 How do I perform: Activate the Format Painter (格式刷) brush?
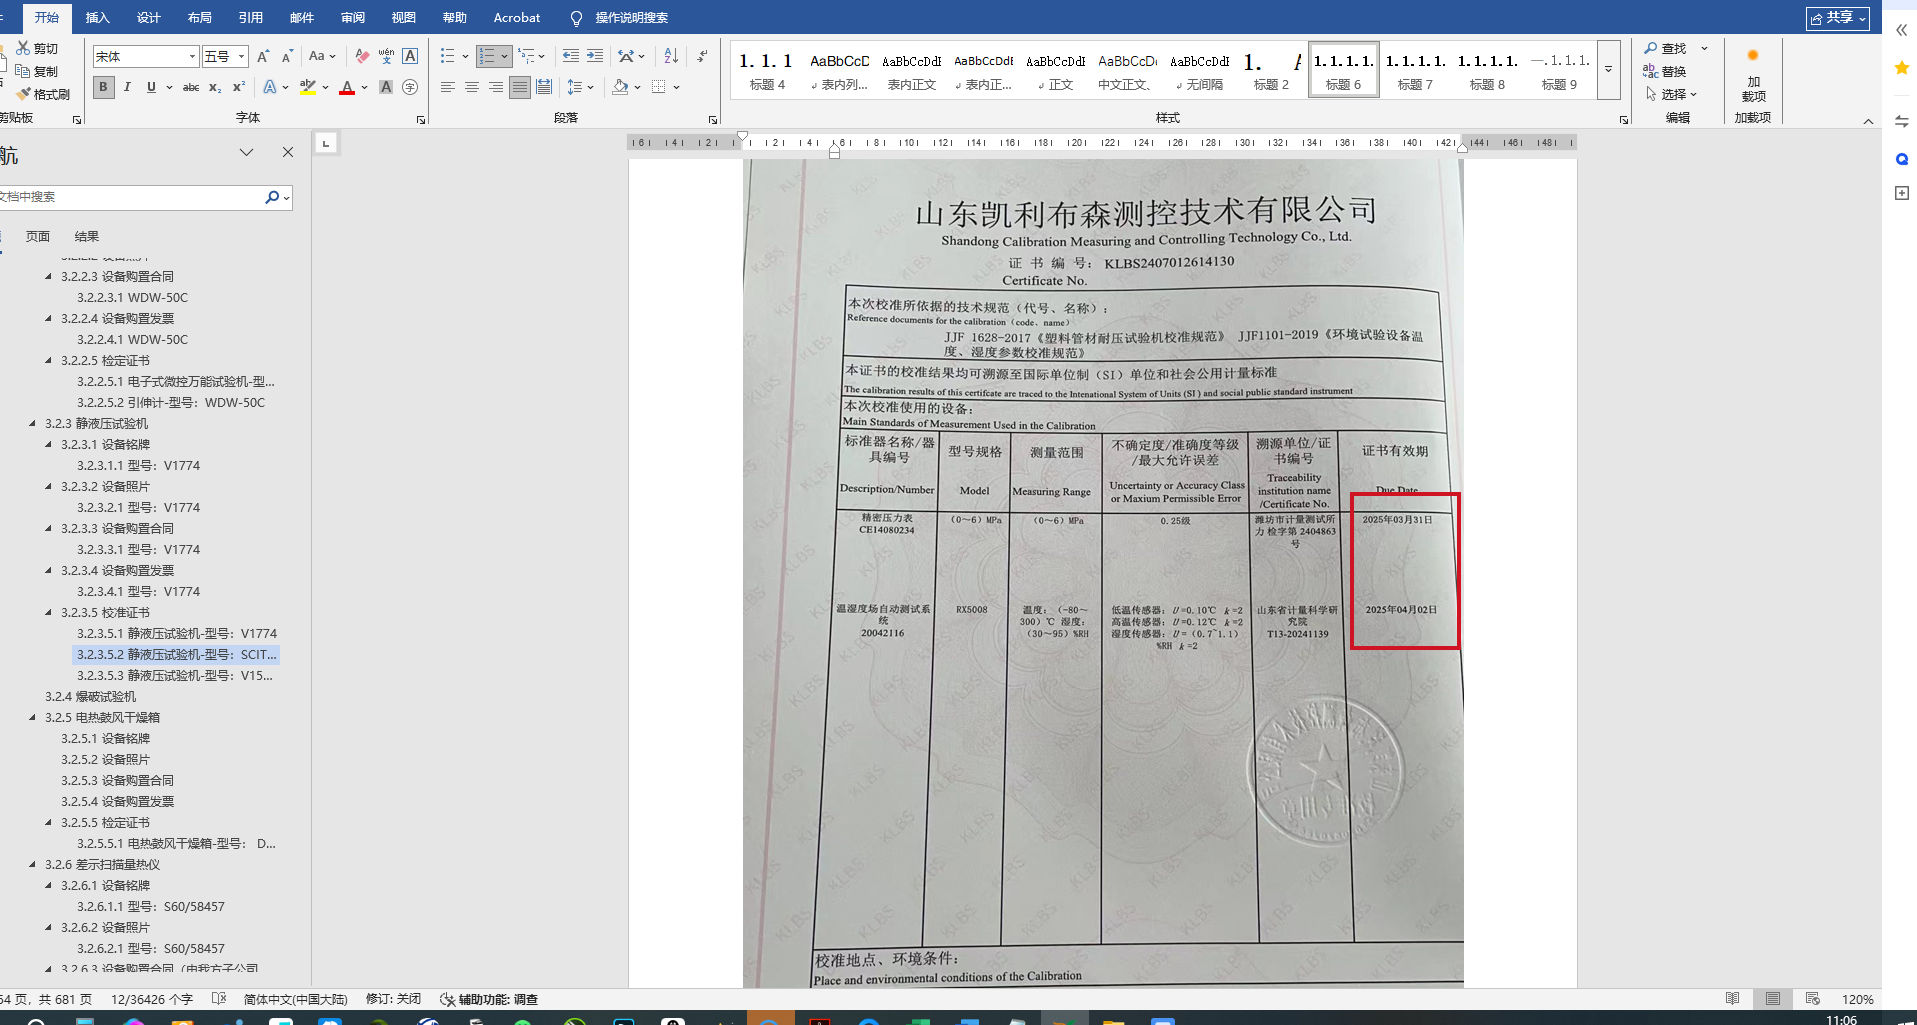coord(23,94)
